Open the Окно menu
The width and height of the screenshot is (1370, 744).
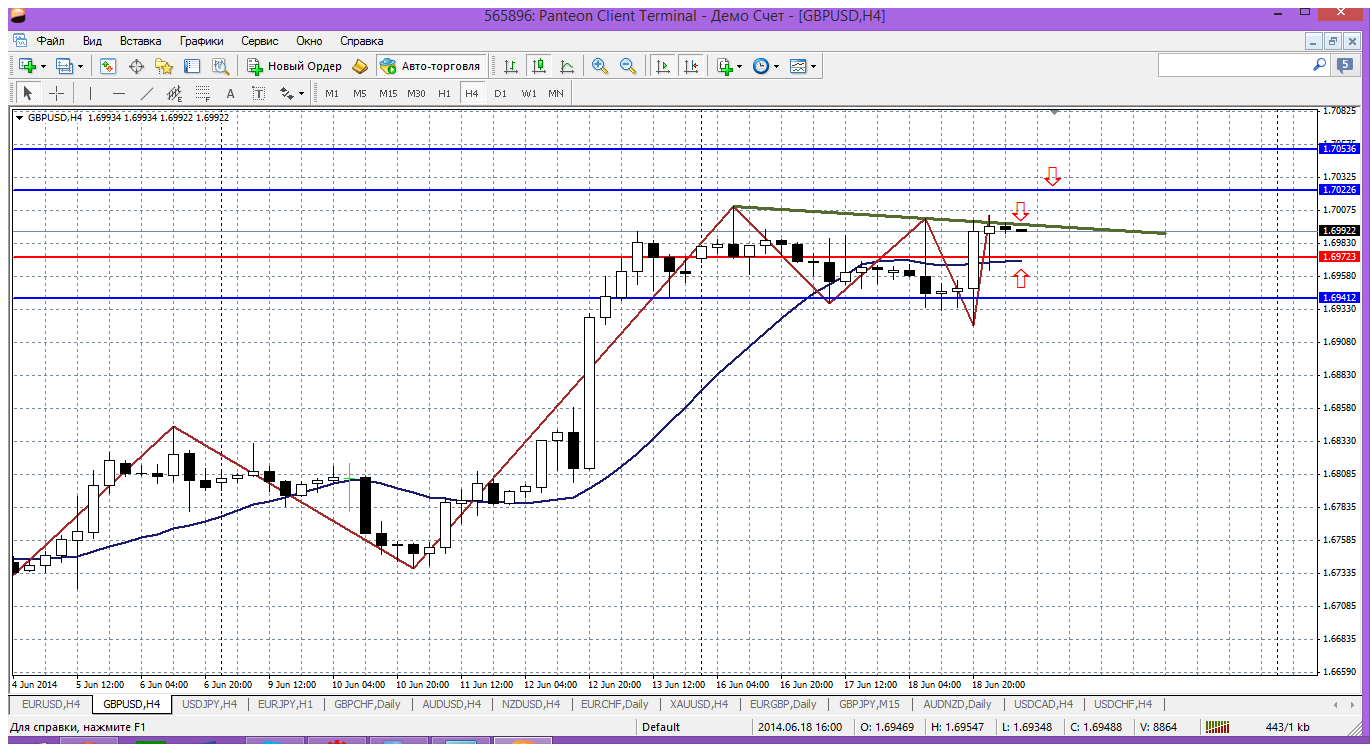[x=309, y=41]
